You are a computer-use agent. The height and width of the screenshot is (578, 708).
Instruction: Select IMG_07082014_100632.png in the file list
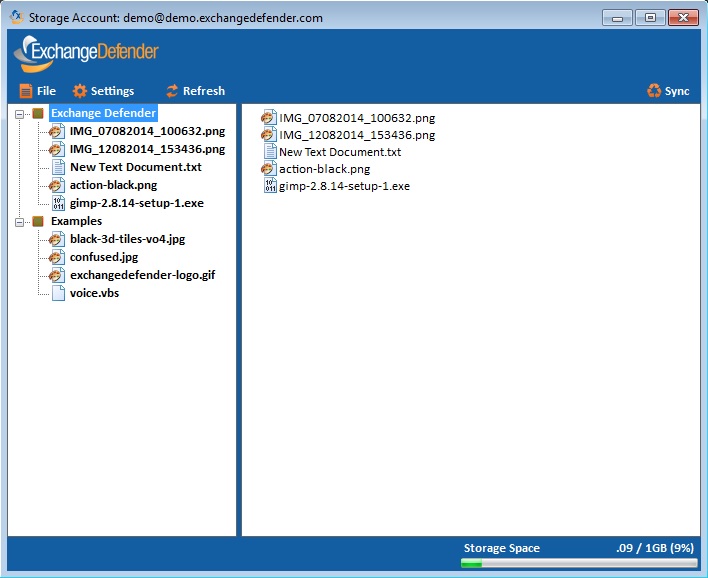point(356,118)
